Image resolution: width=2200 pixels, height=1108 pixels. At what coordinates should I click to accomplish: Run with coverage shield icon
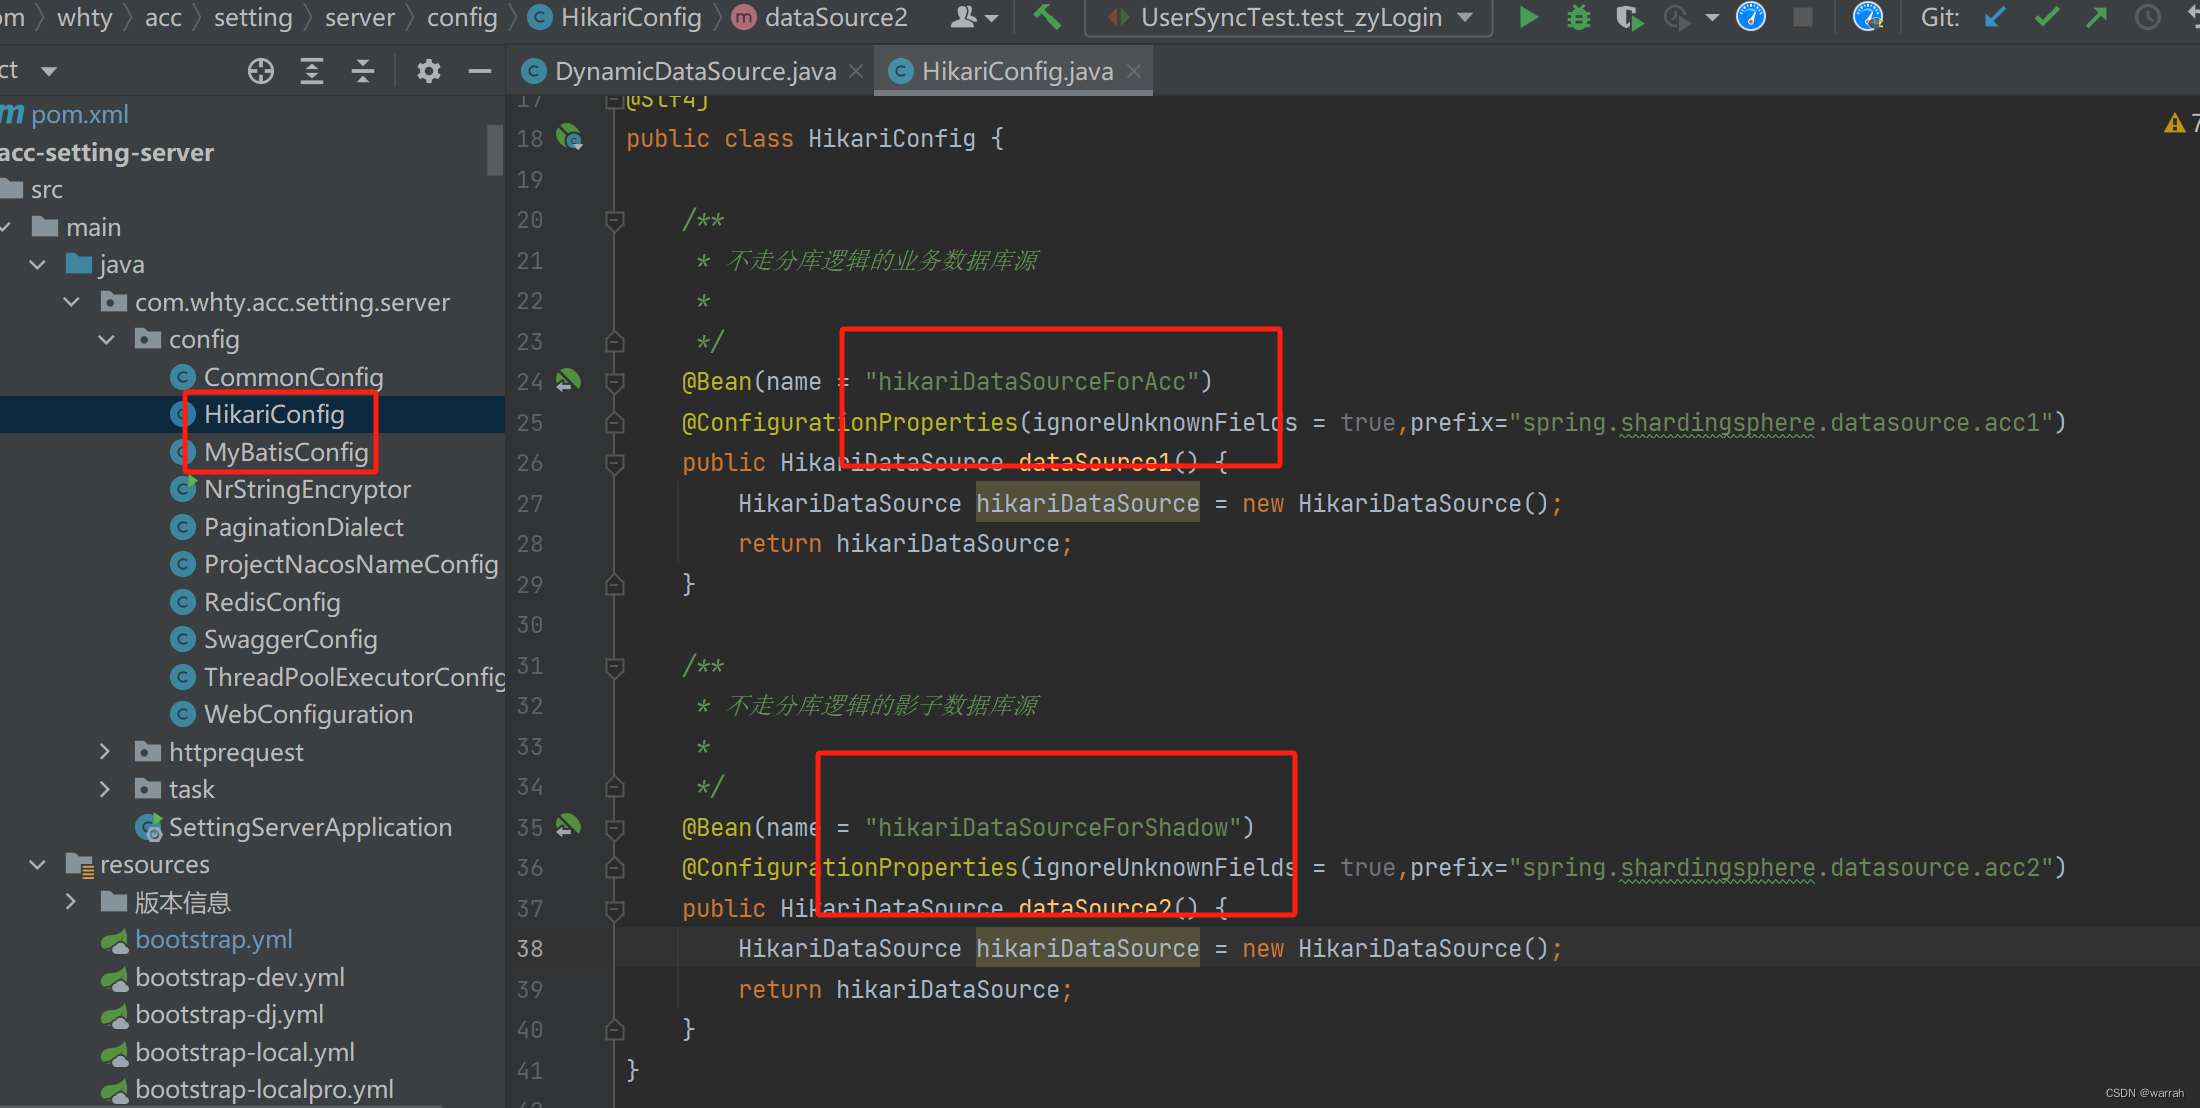click(1629, 17)
